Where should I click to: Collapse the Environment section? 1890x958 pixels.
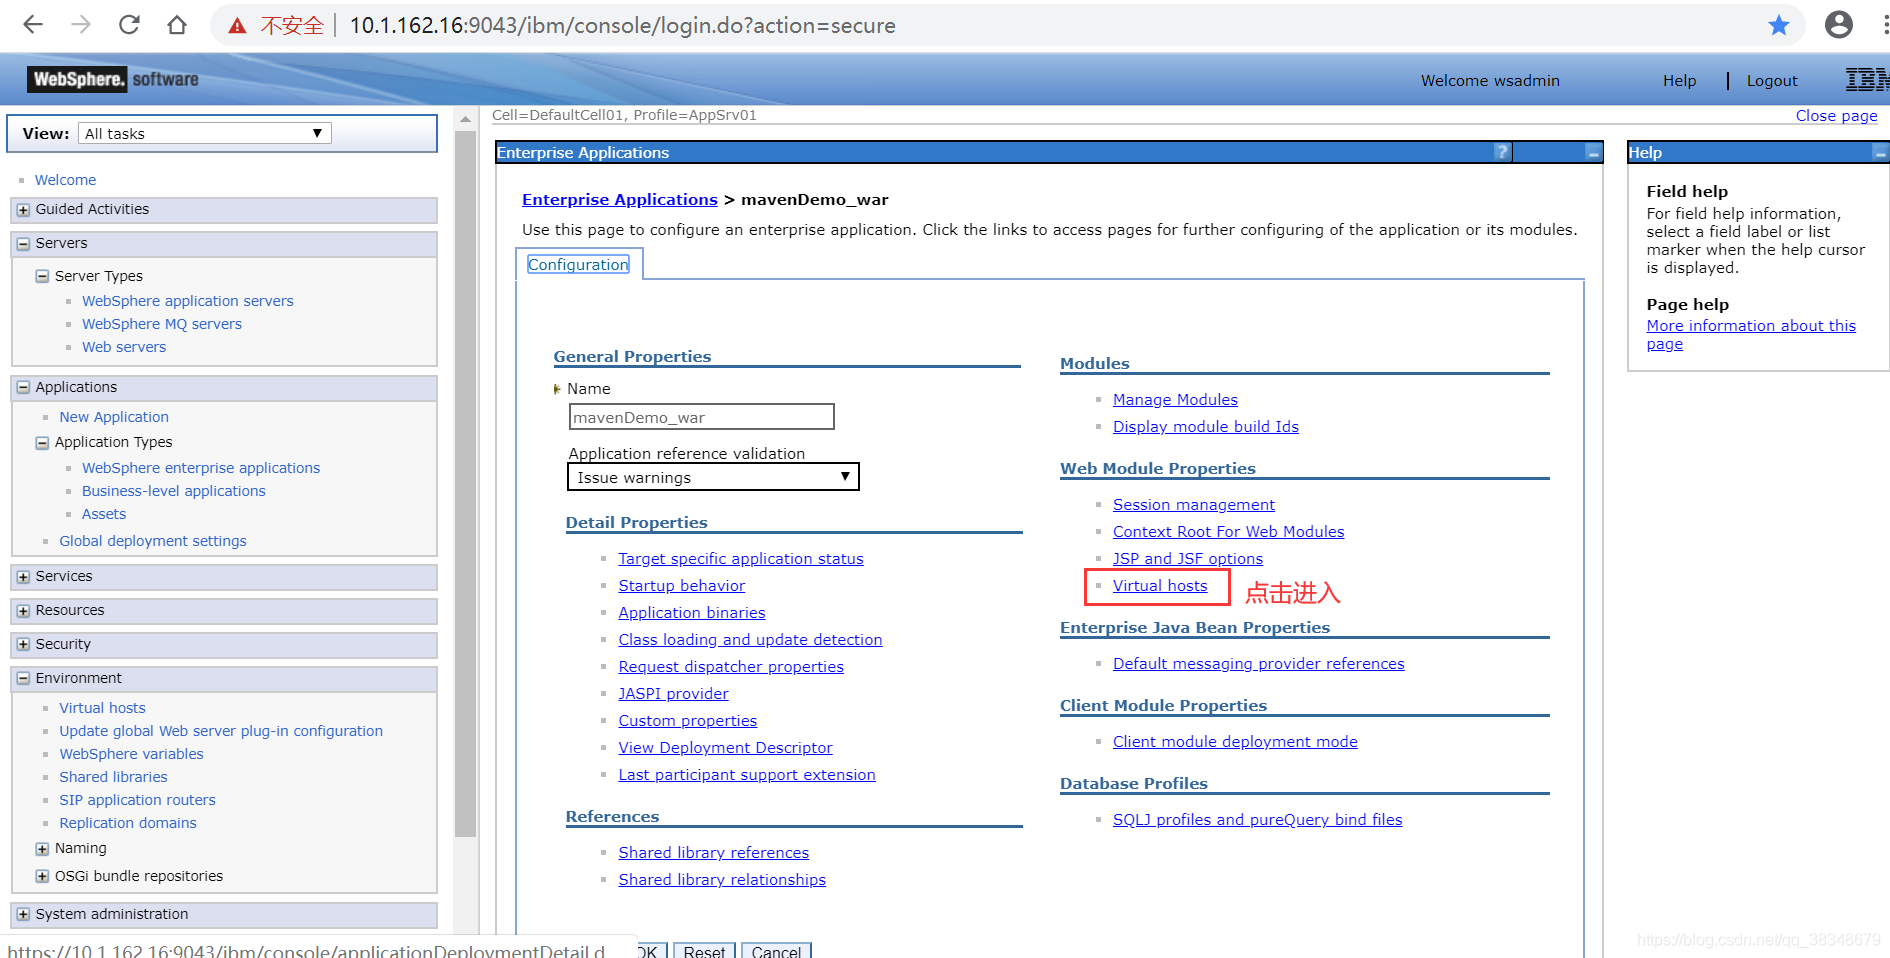[23, 679]
